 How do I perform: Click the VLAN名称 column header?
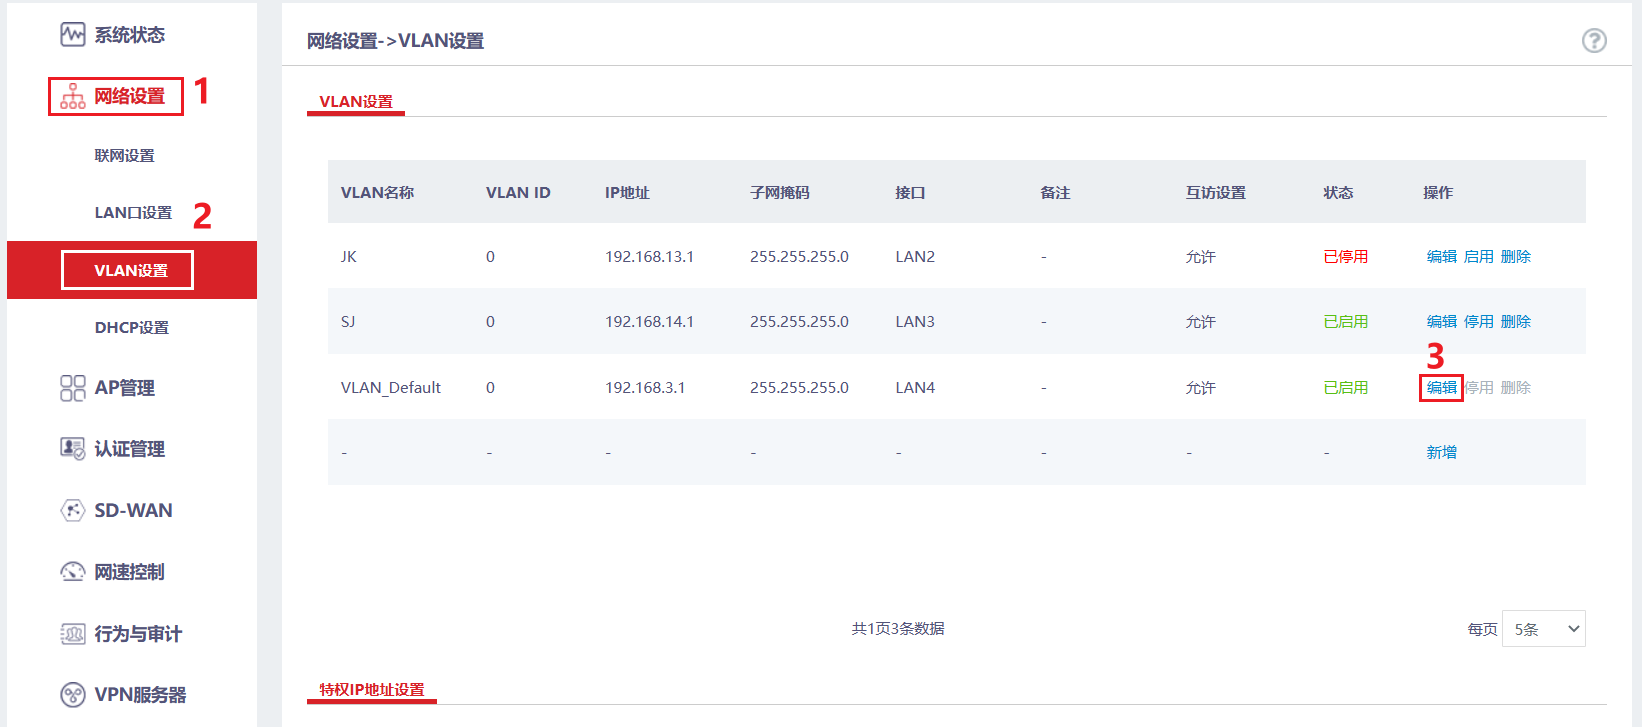[378, 193]
